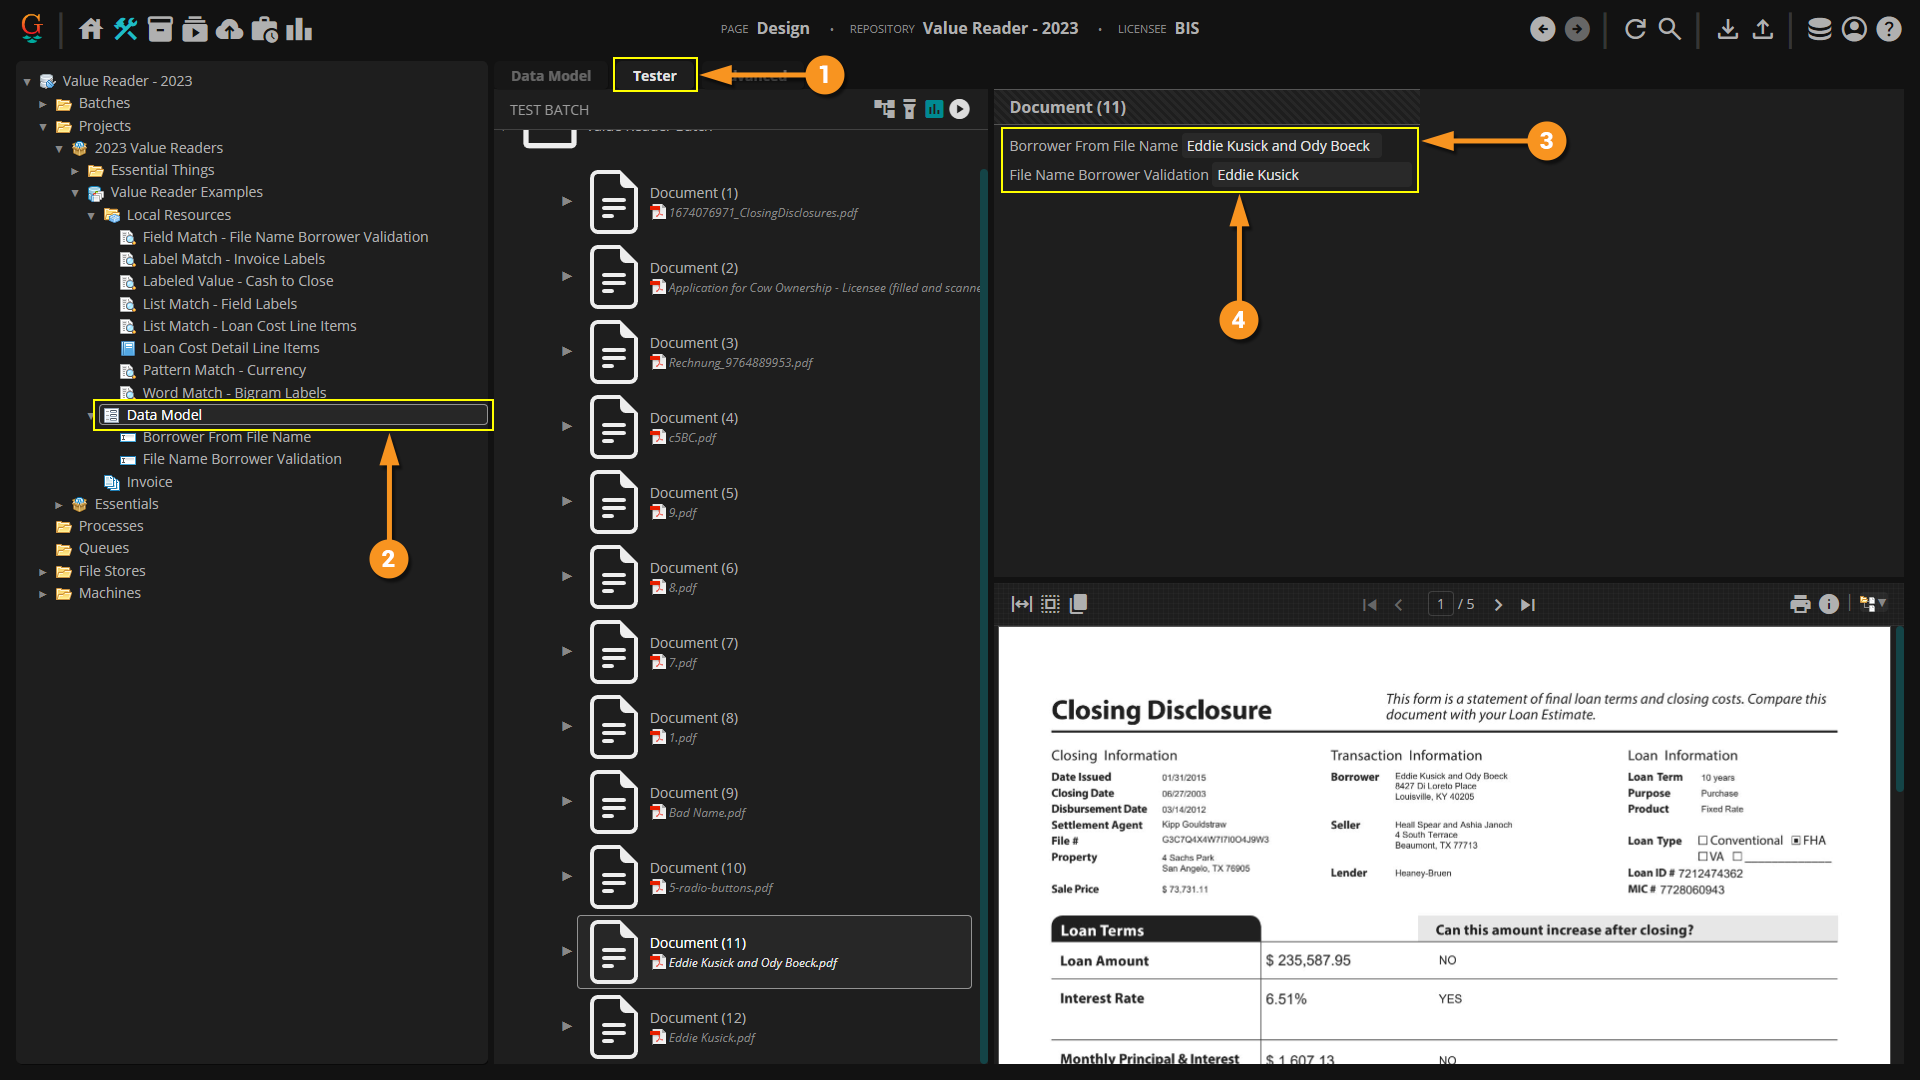Click the print icon in document viewer
1920x1080 pixels.
click(x=1800, y=604)
